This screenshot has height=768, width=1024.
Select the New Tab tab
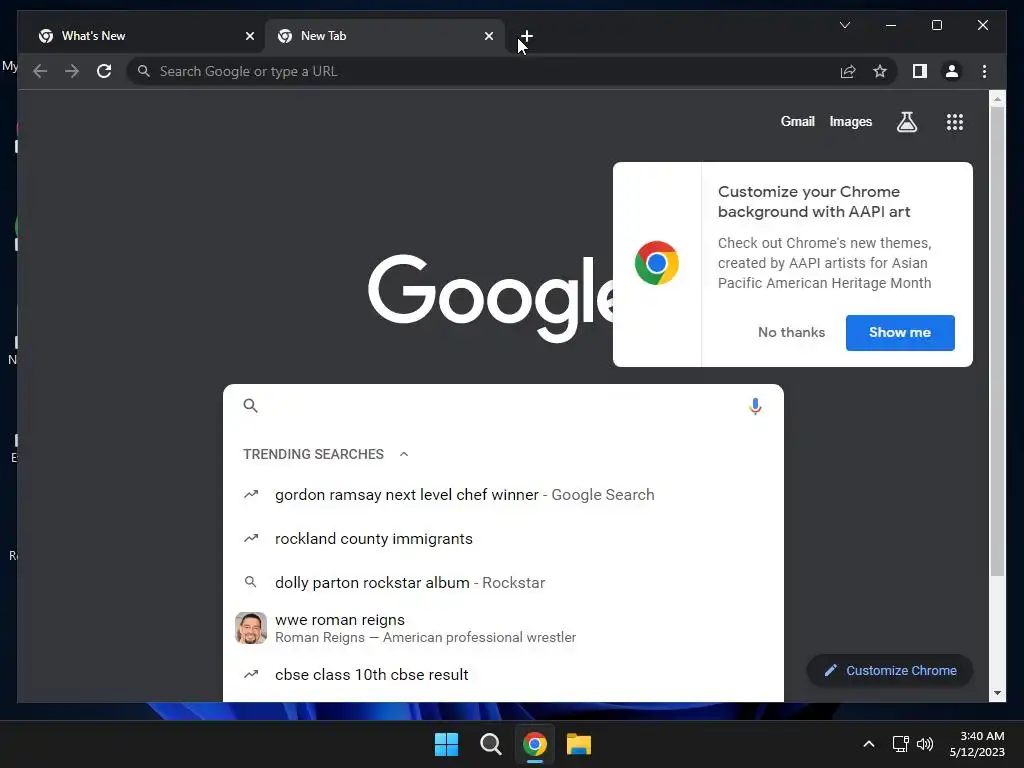point(385,36)
